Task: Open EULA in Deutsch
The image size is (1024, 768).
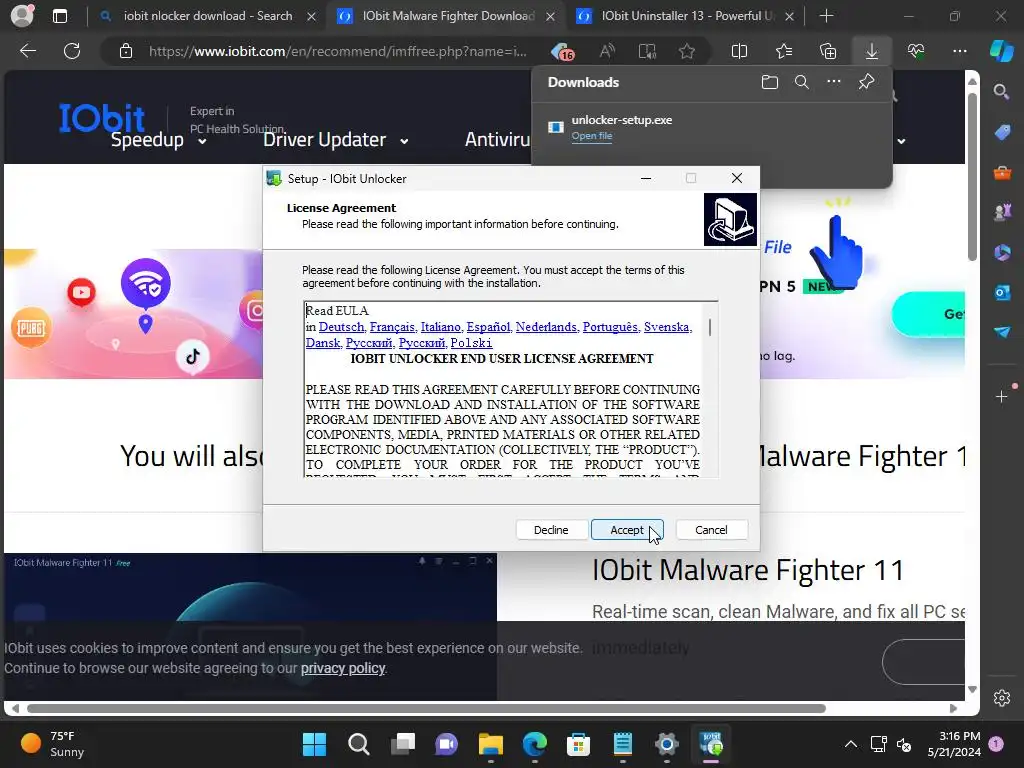Action: pos(342,327)
